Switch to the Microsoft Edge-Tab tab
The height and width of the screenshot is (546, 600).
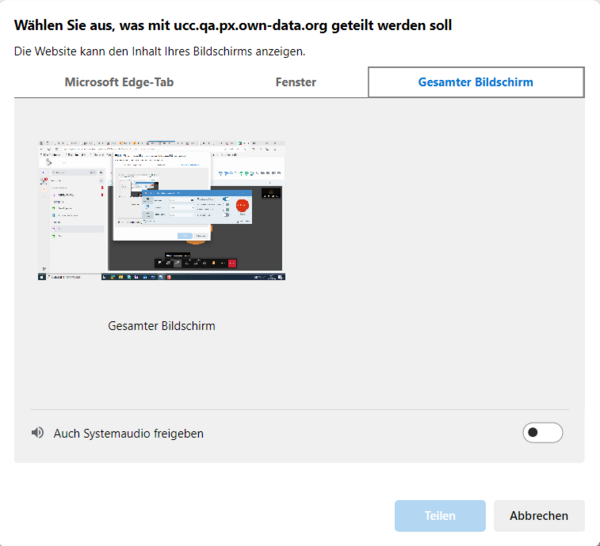(x=119, y=82)
